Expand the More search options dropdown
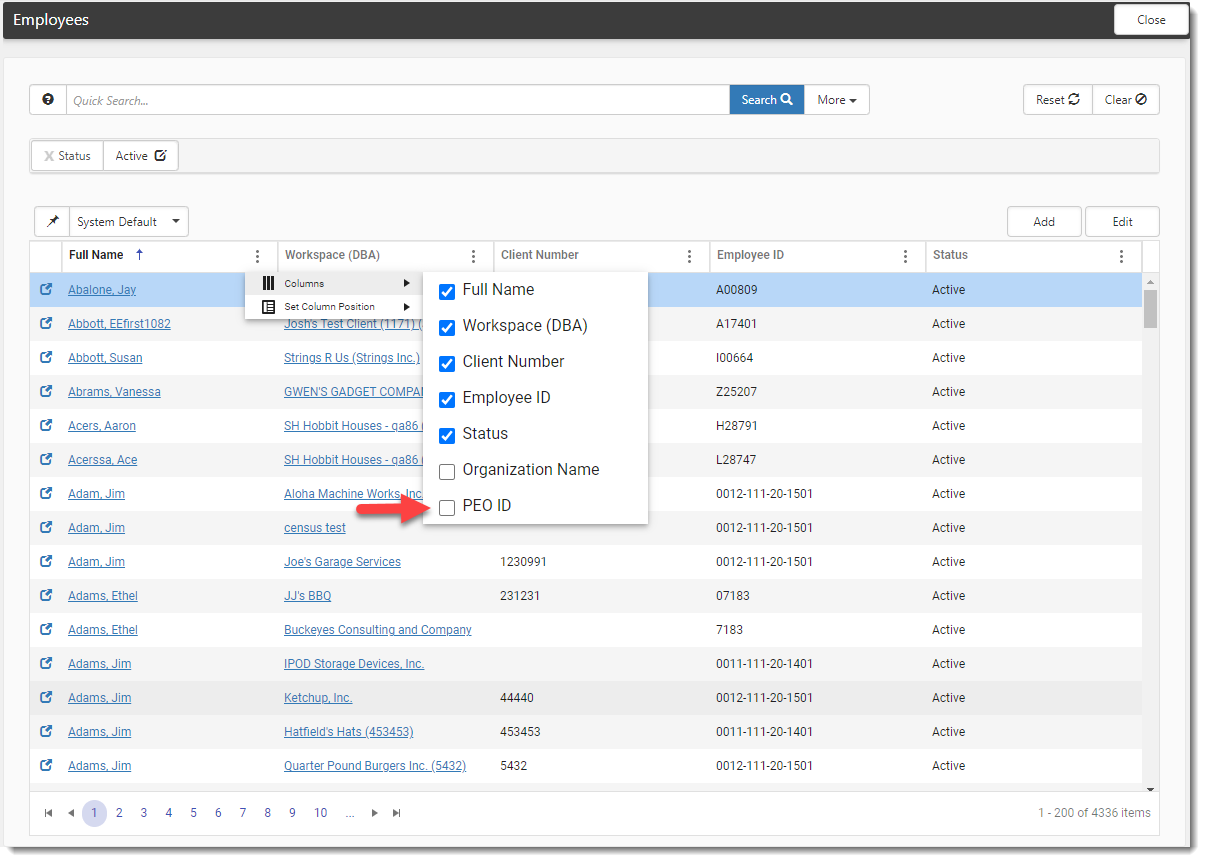 837,100
